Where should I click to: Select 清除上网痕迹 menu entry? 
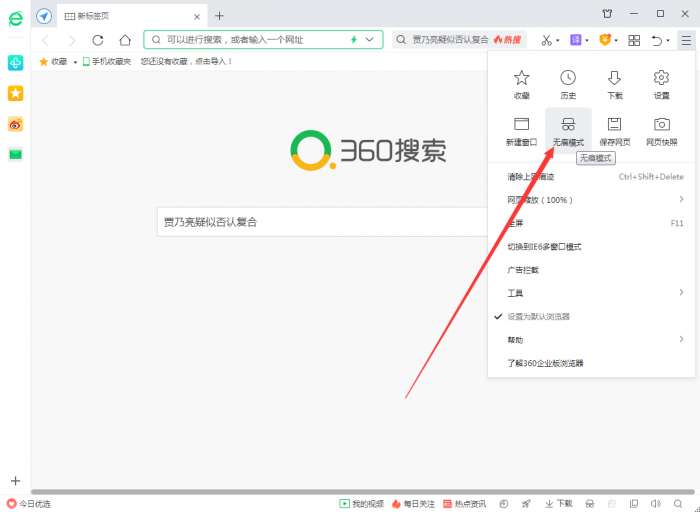click(592, 177)
